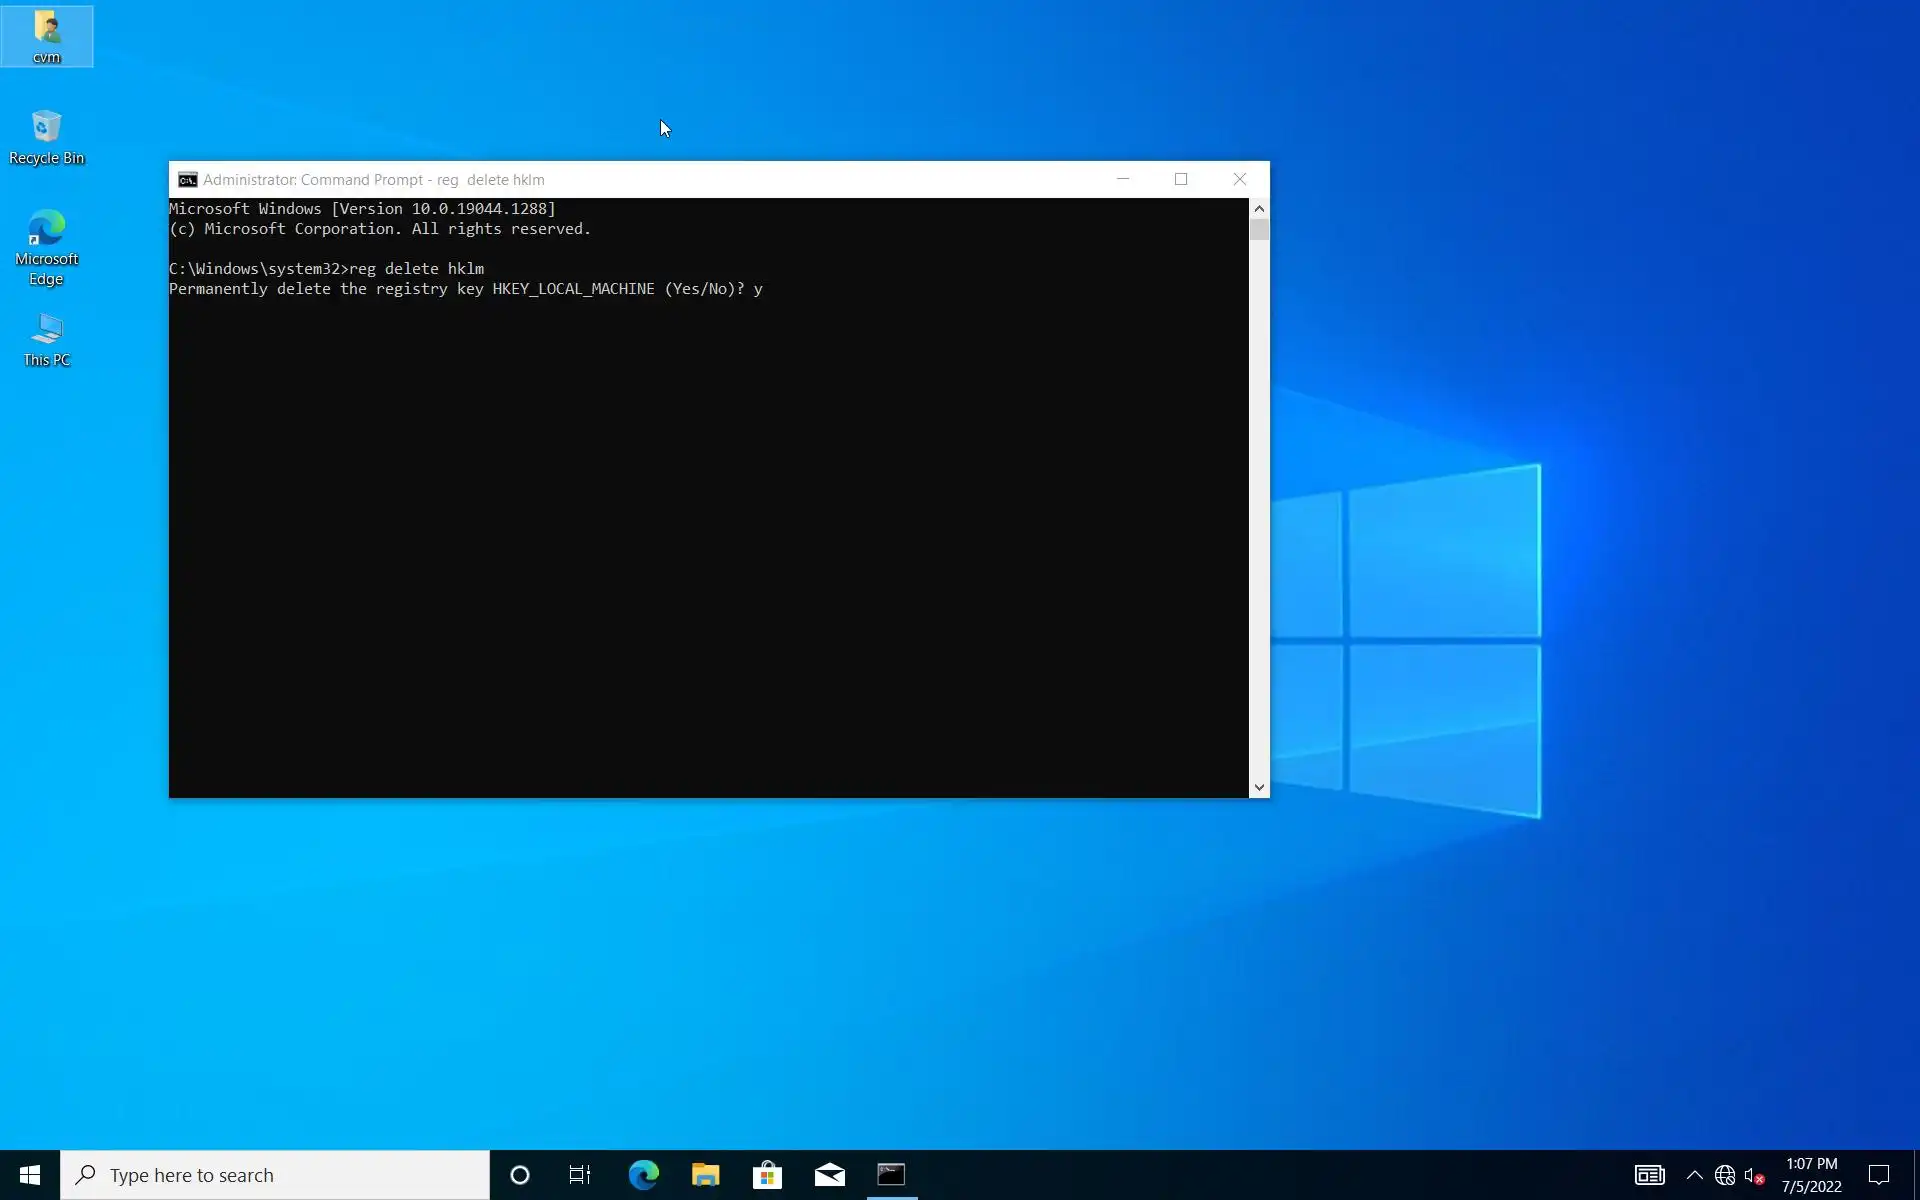Open the cvm folder desktop icon

click(46, 35)
